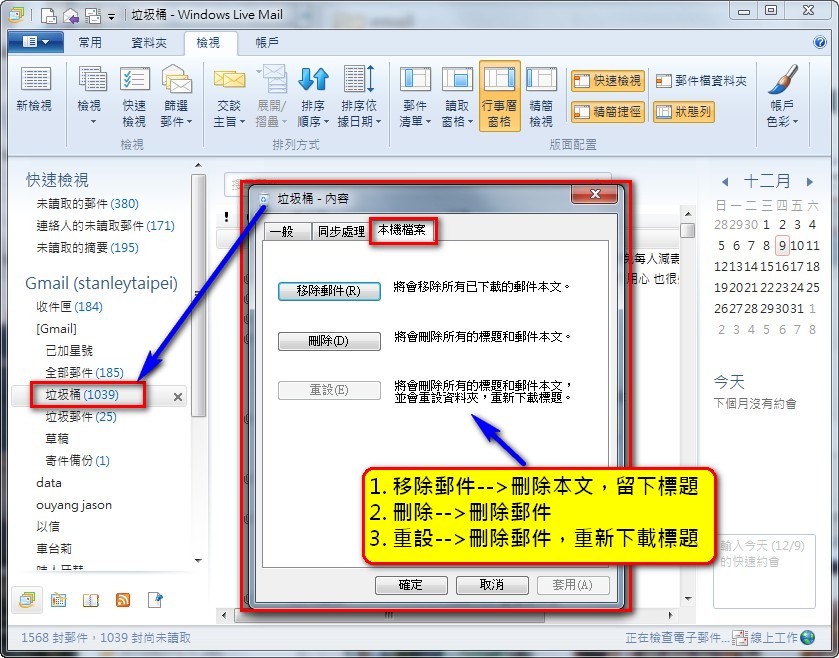Screen dimensions: 839x658
Task: Open 未讀取的郵件 (380) quick view
Action: 87,204
